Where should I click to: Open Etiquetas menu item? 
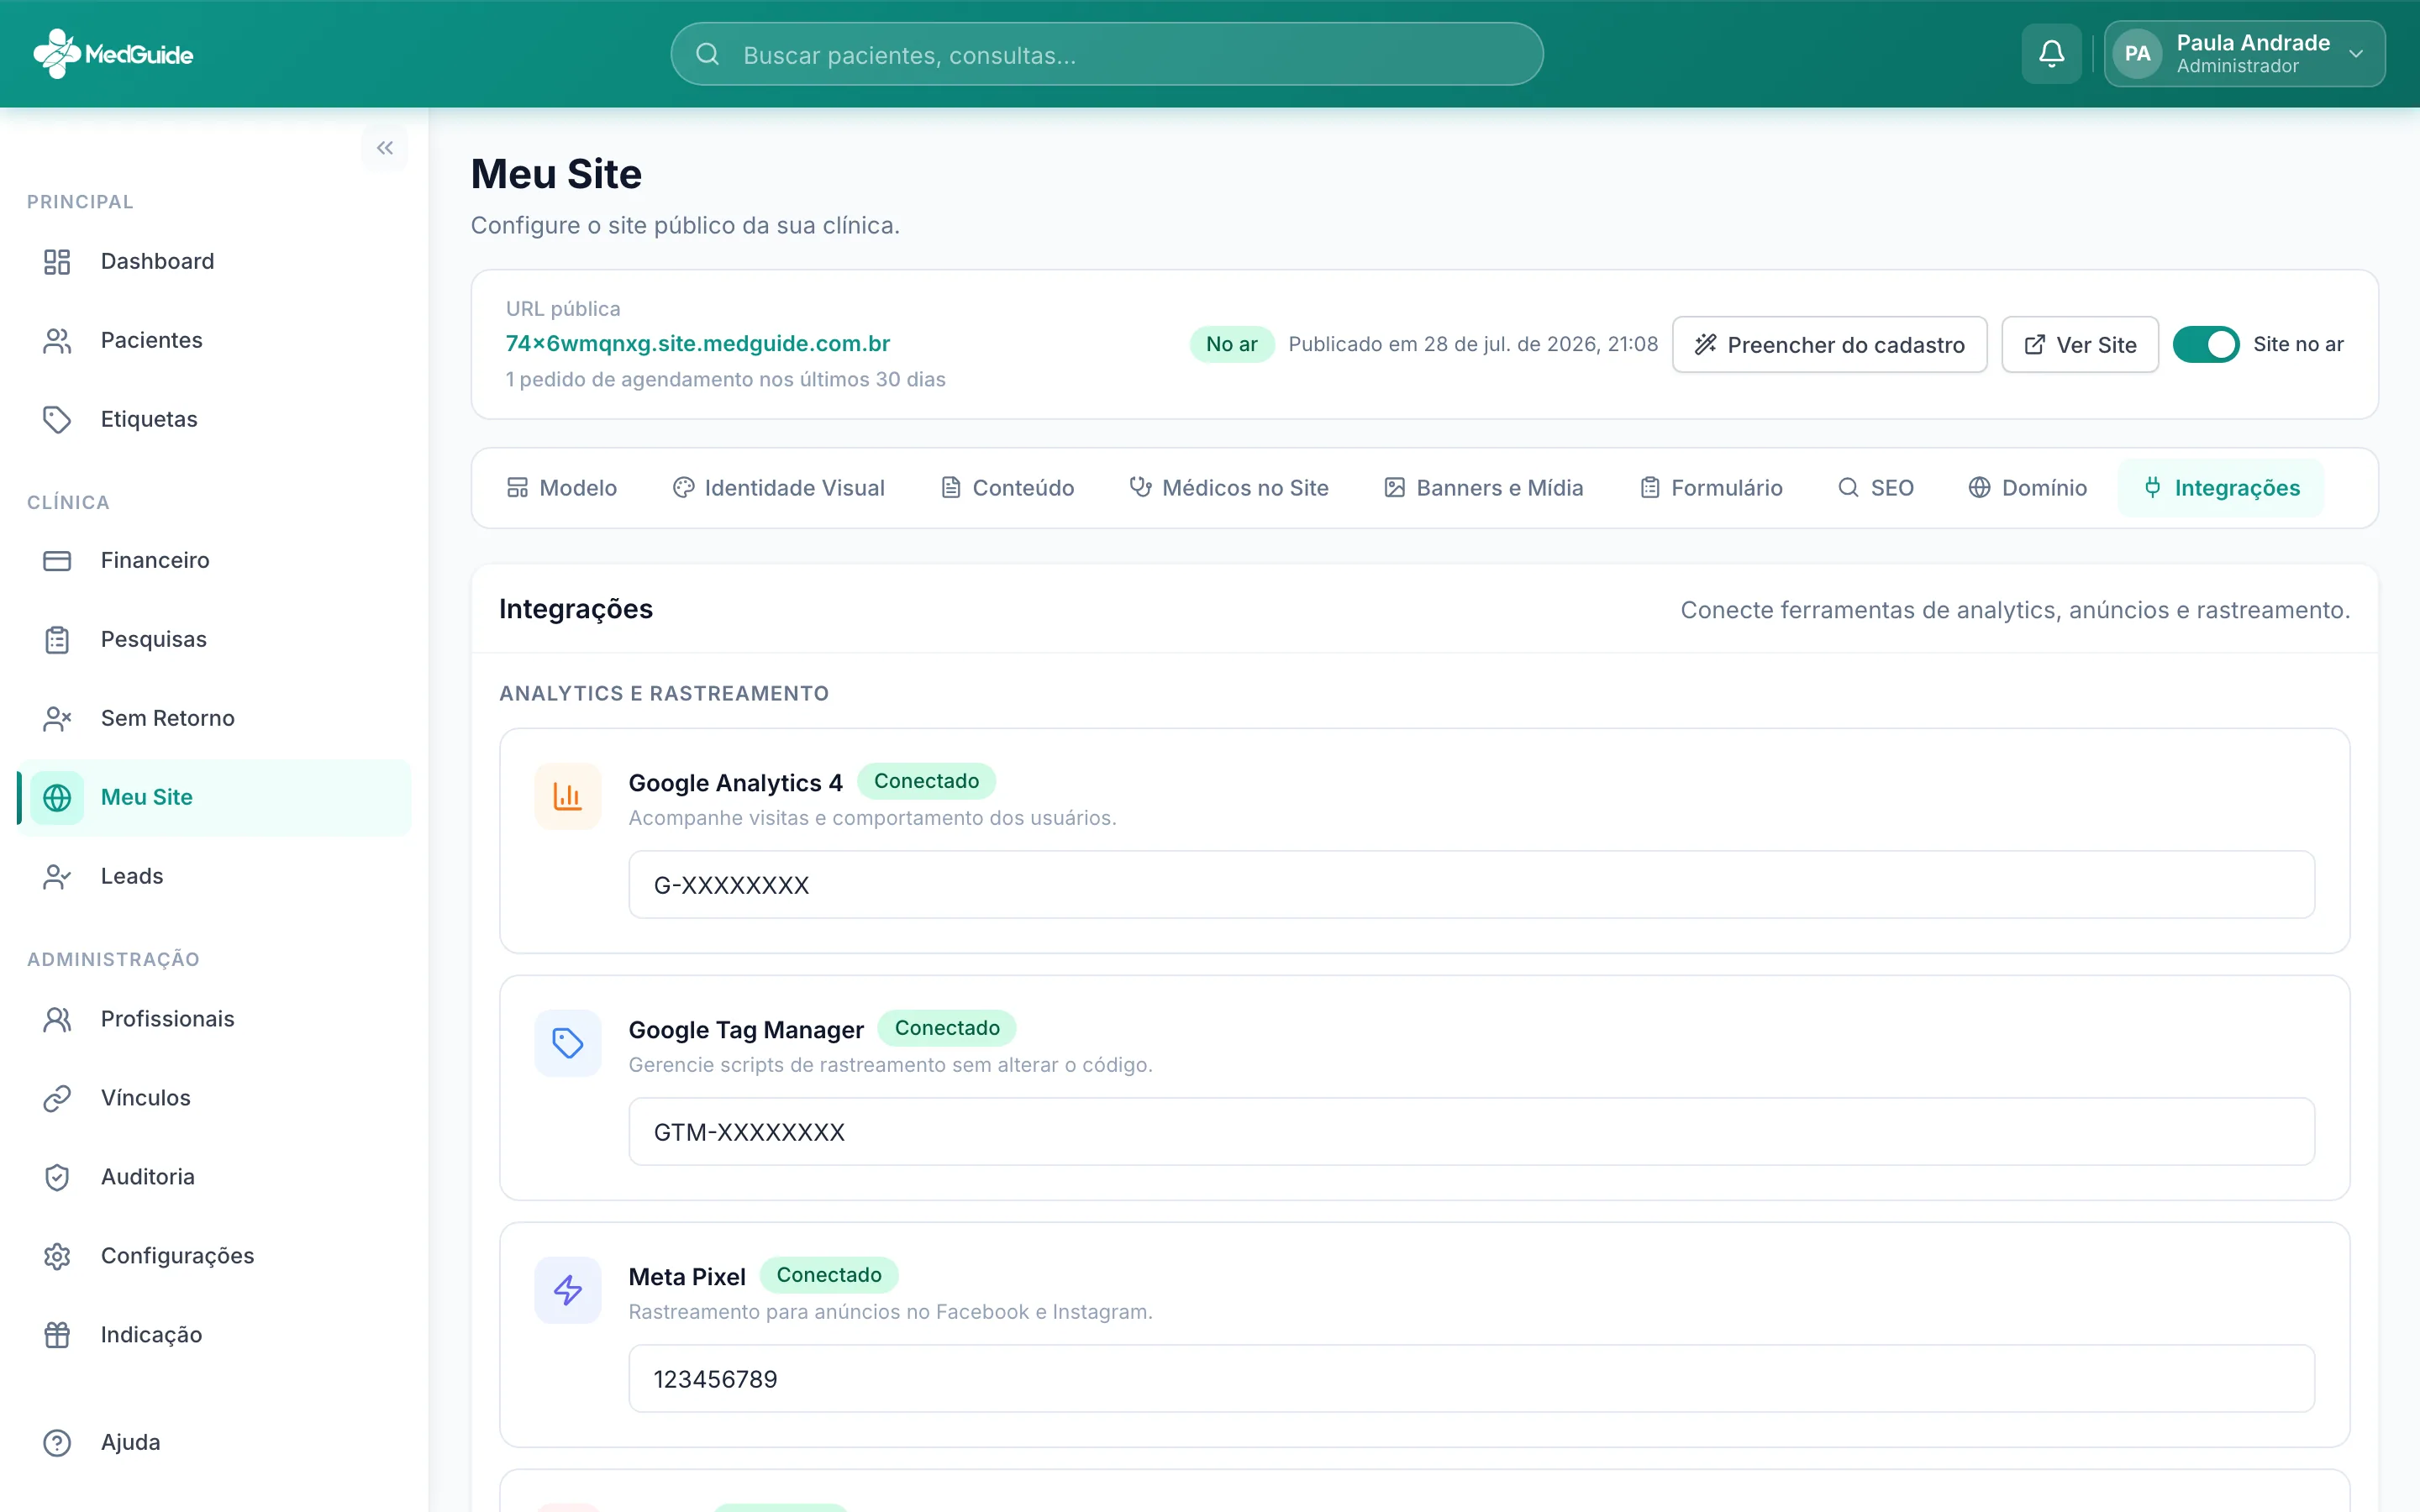tap(214, 420)
